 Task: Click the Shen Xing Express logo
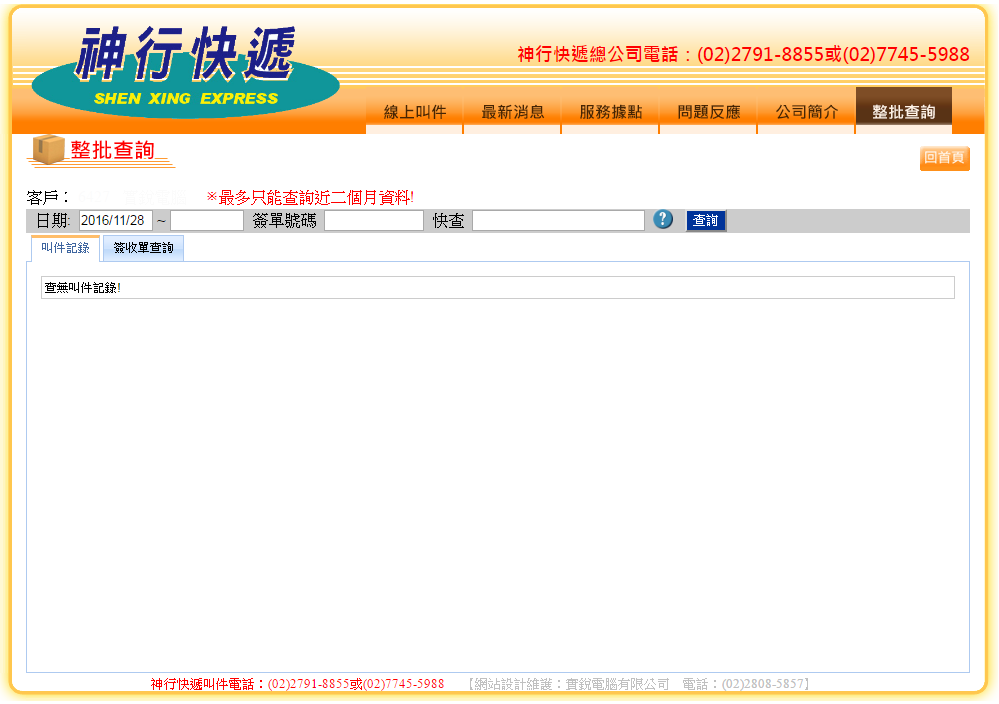pos(185,68)
